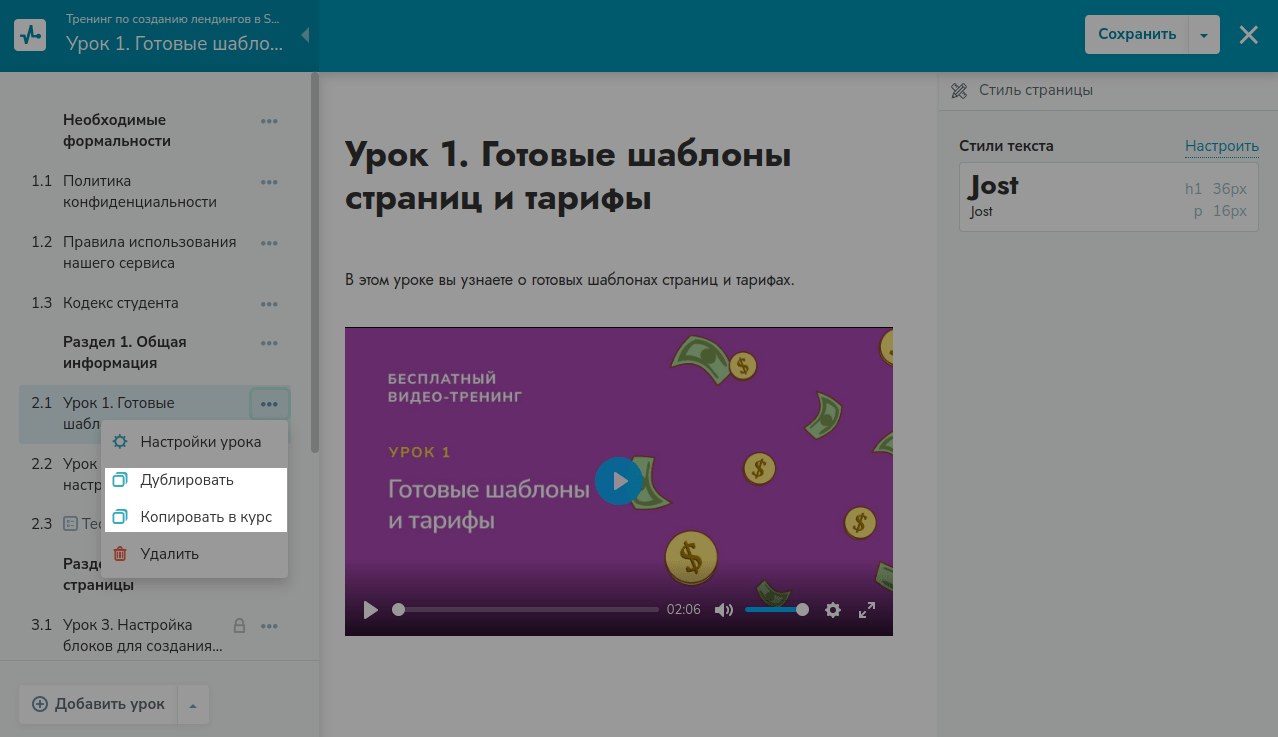Image resolution: width=1278 pixels, height=737 pixels.
Task: Click the Сохранить button
Action: tap(1137, 35)
